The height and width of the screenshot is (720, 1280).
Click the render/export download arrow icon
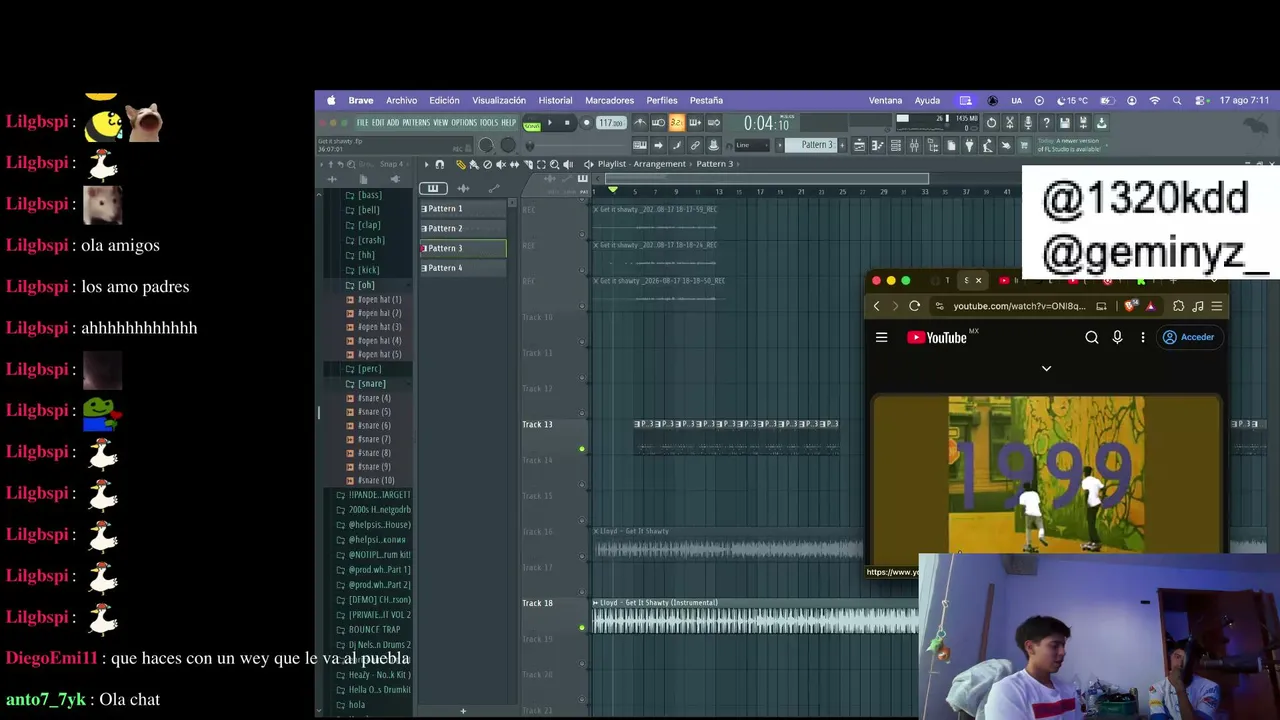1101,123
